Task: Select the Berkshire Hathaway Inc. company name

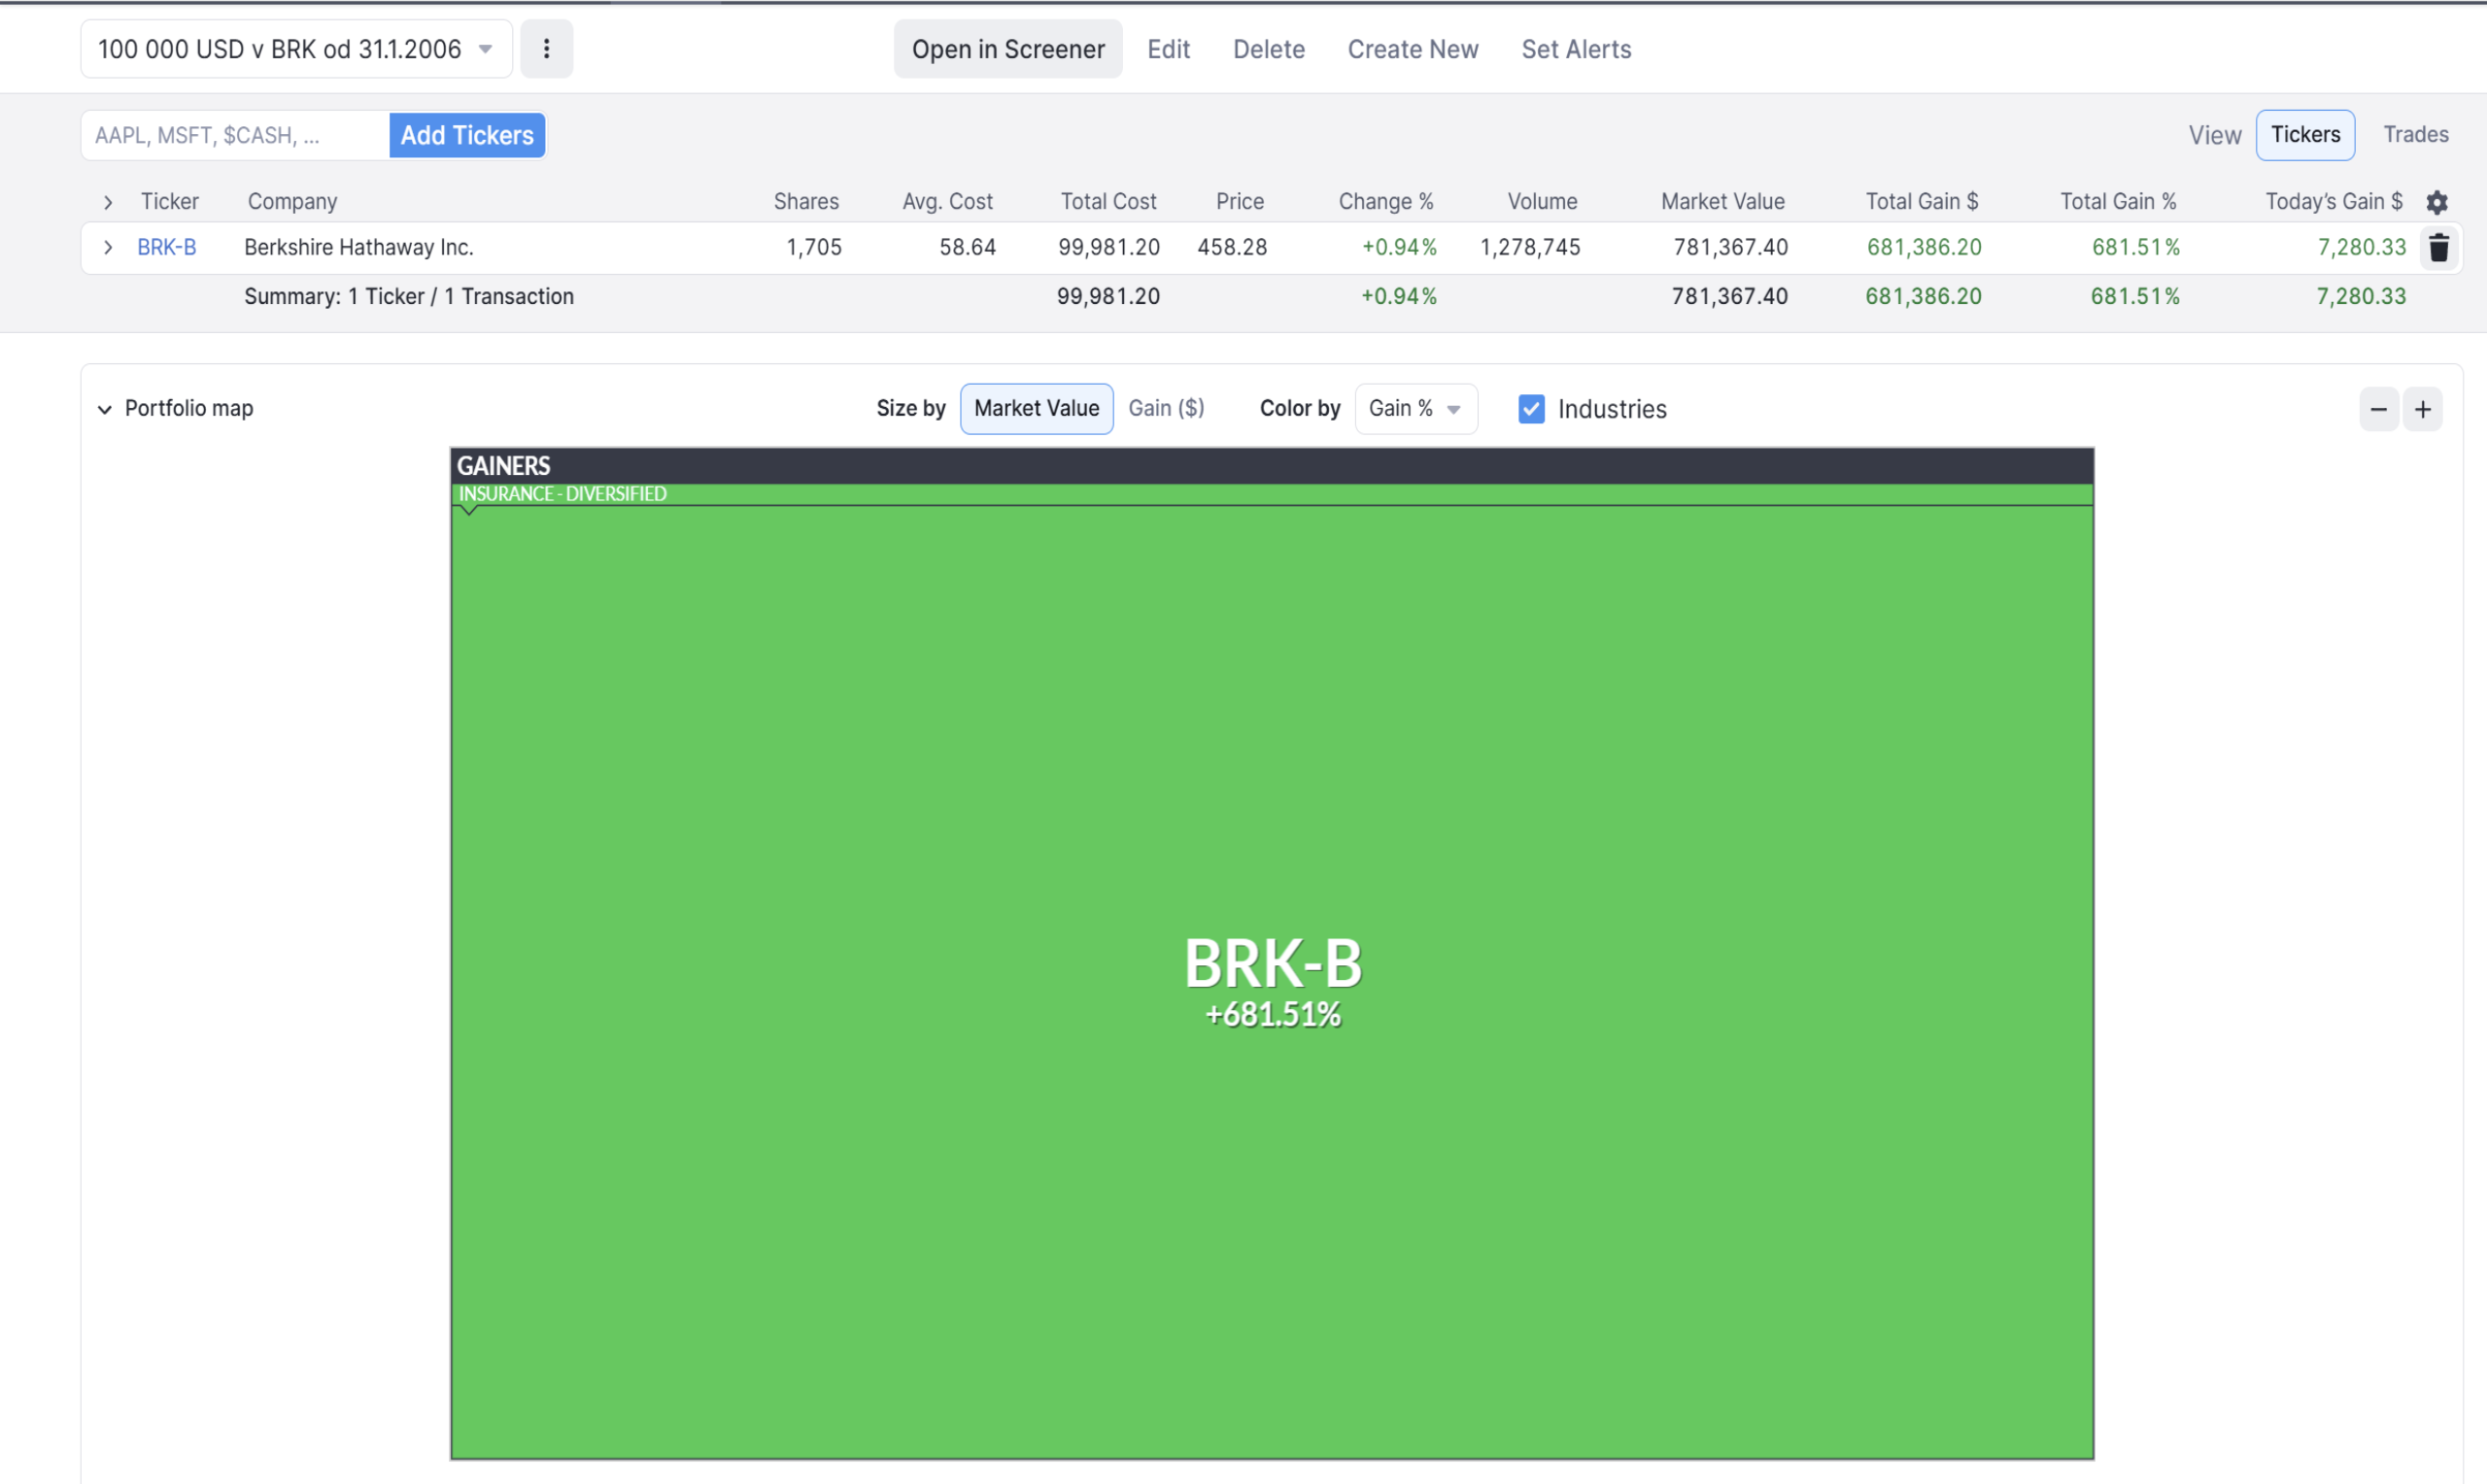Action: 359,247
